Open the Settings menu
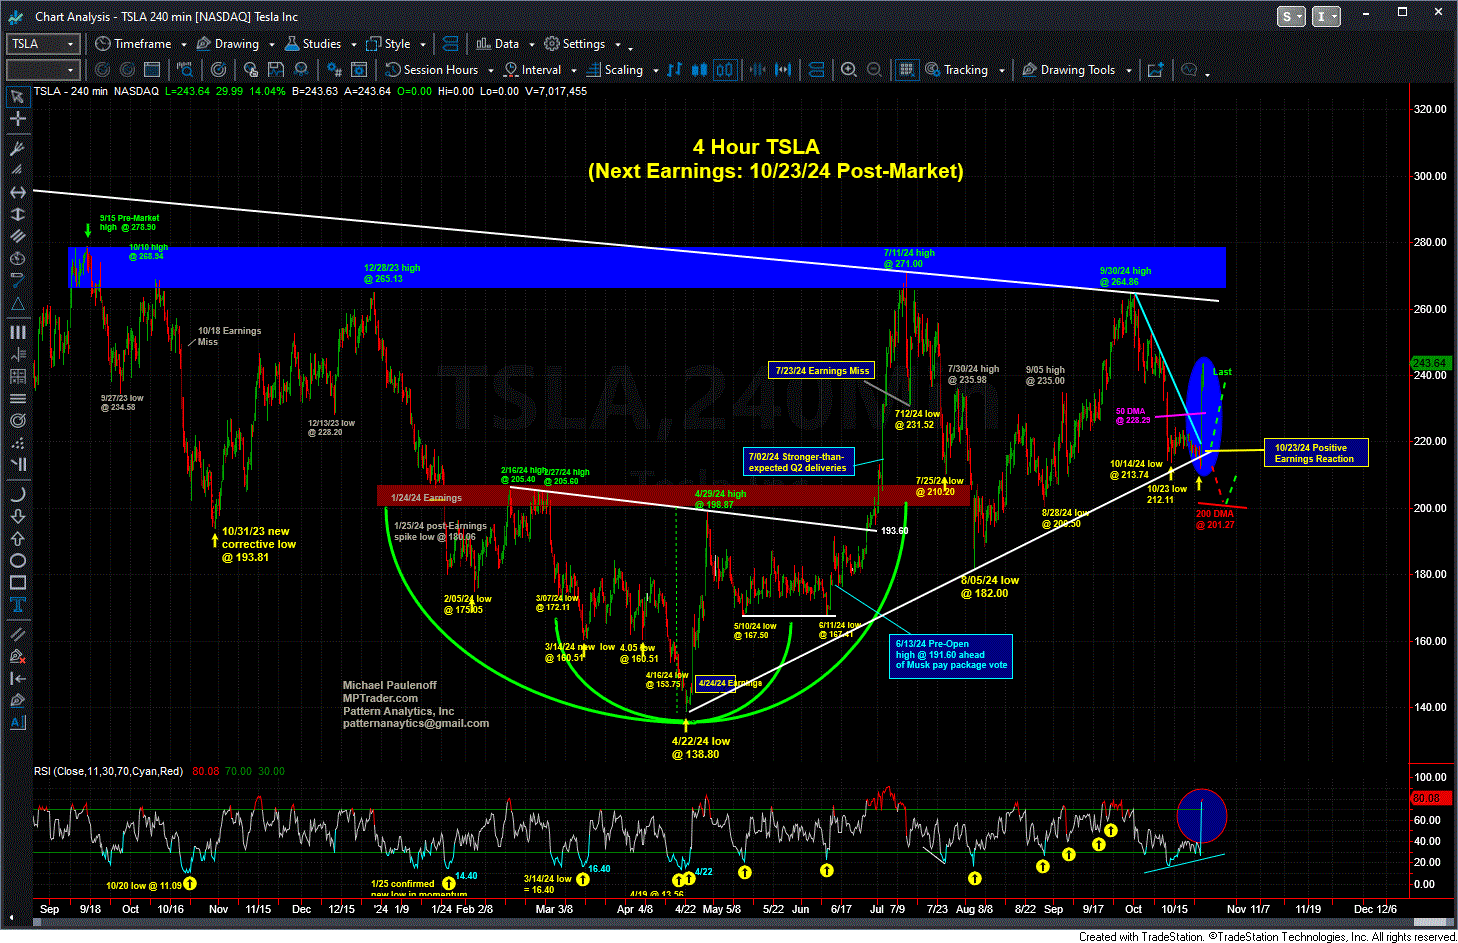 pyautogui.click(x=574, y=44)
